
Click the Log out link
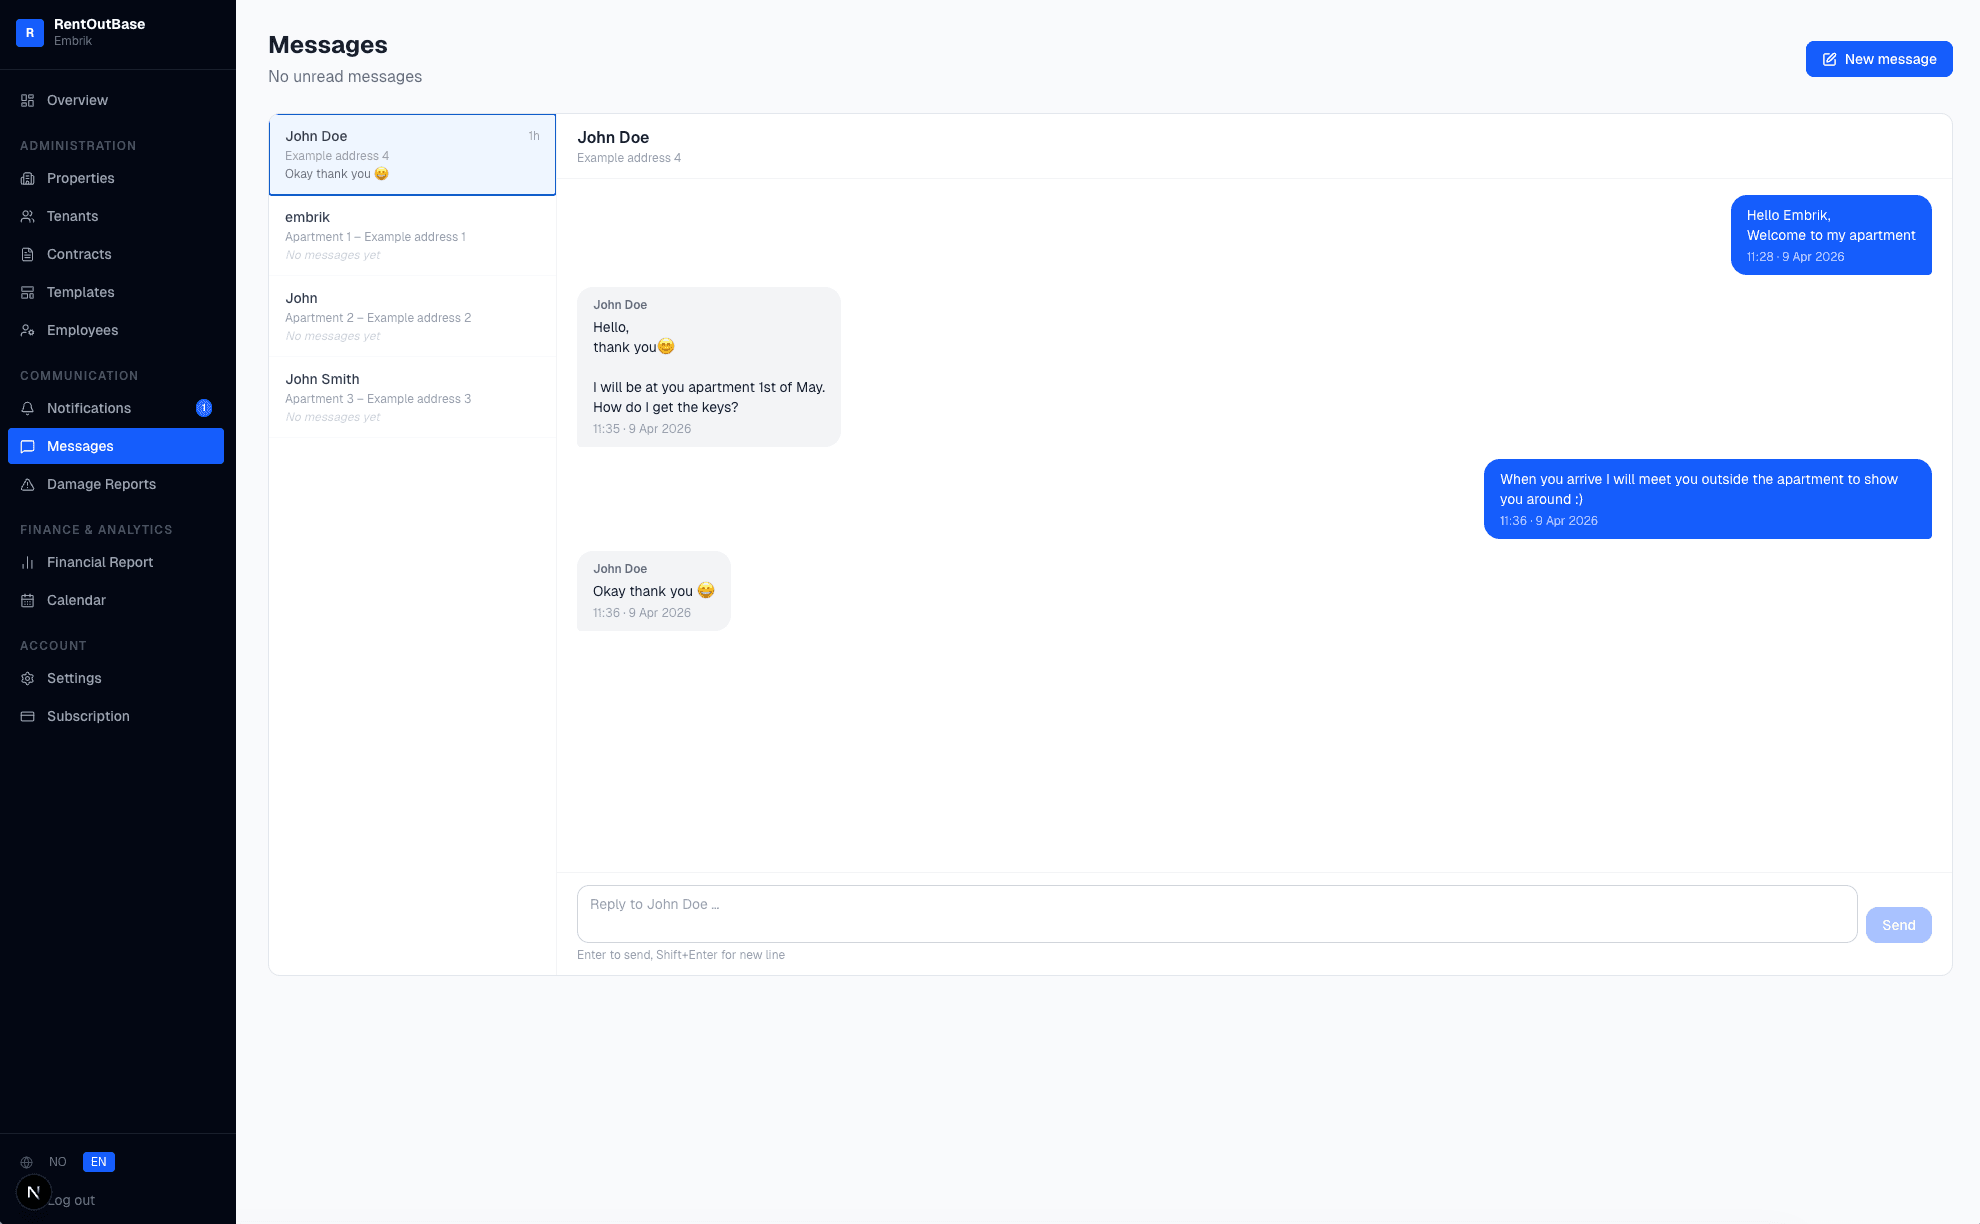click(72, 1200)
